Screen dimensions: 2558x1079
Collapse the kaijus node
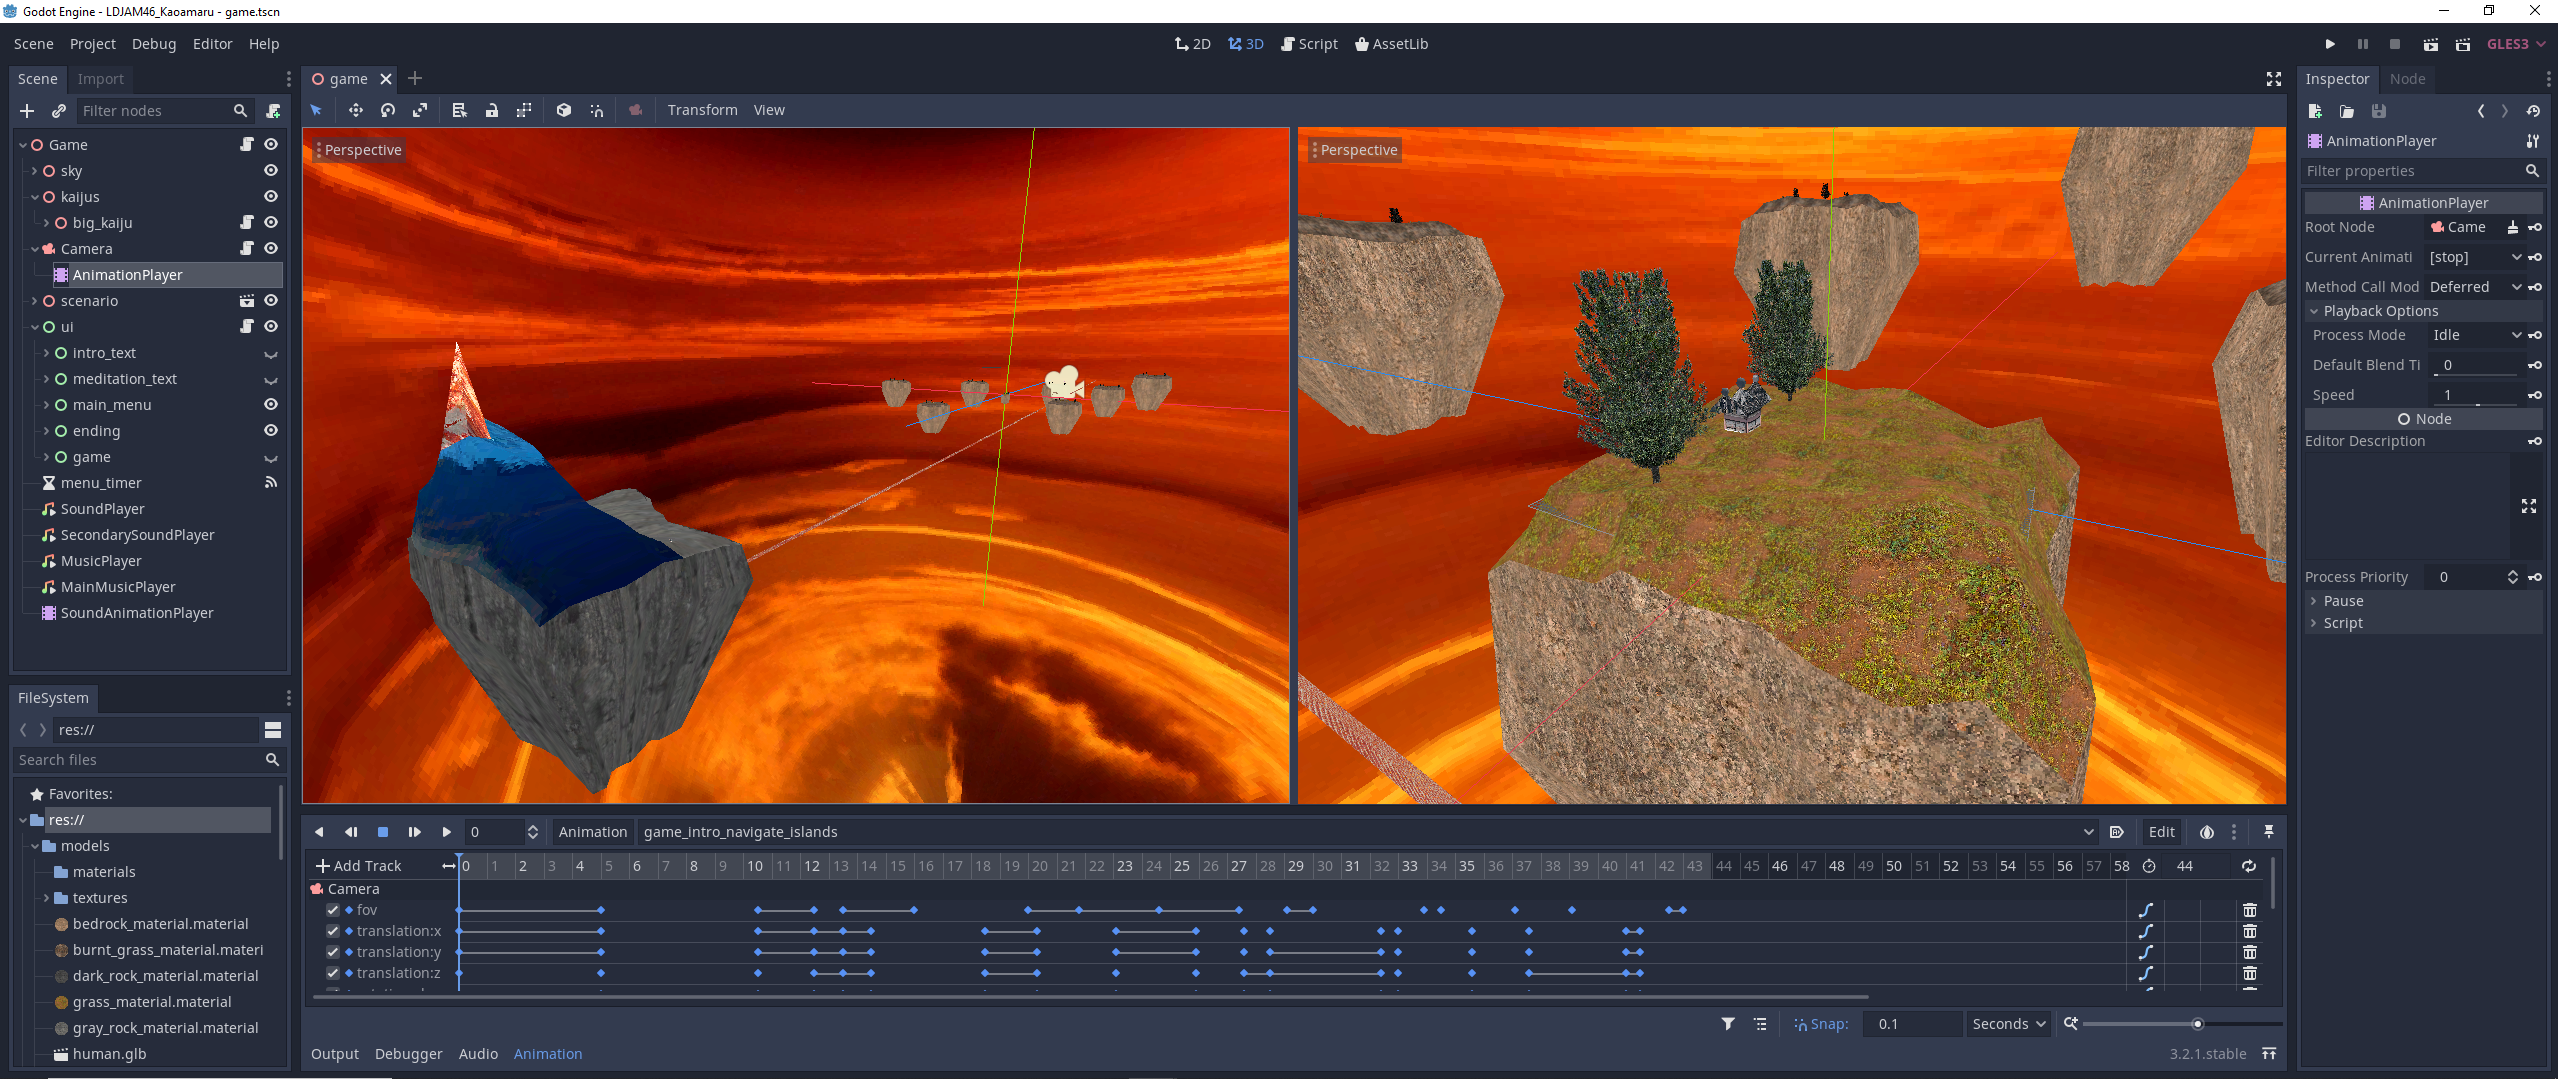(35, 197)
